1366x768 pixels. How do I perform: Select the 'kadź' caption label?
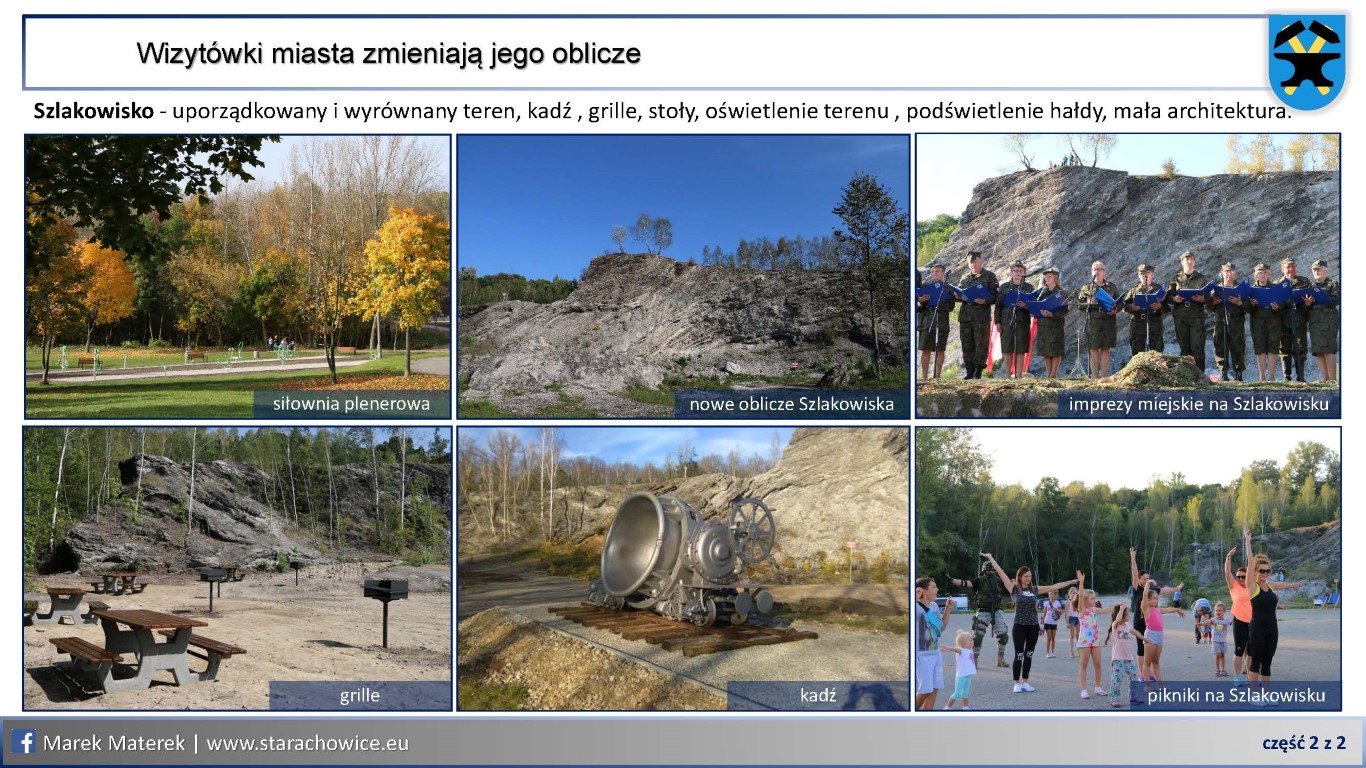[x=817, y=695]
